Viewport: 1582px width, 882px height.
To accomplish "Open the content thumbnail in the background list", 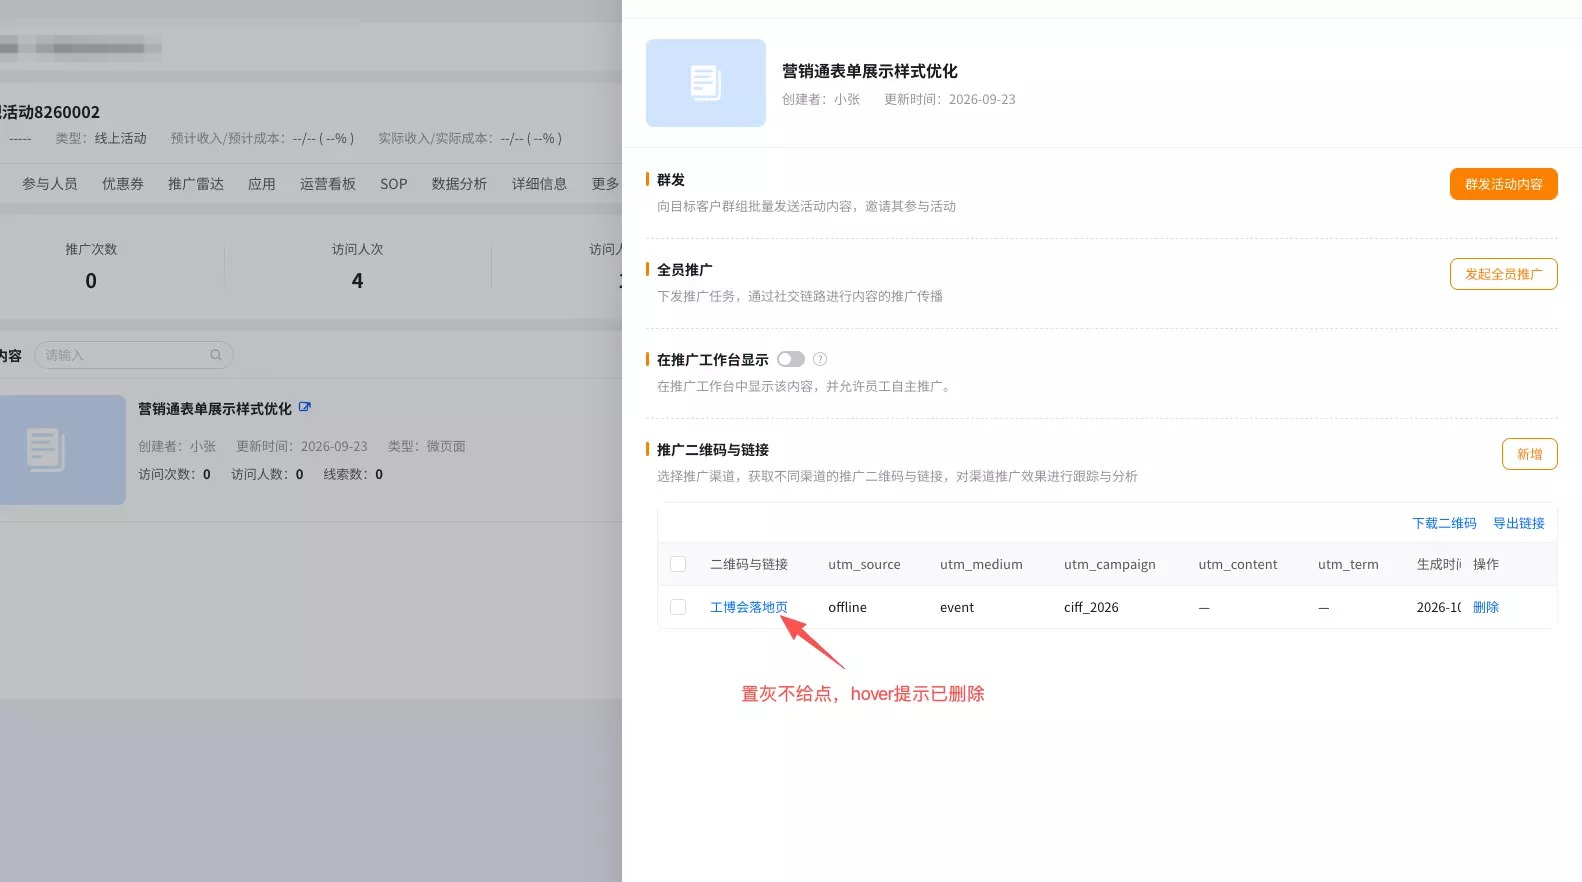I will [62, 450].
